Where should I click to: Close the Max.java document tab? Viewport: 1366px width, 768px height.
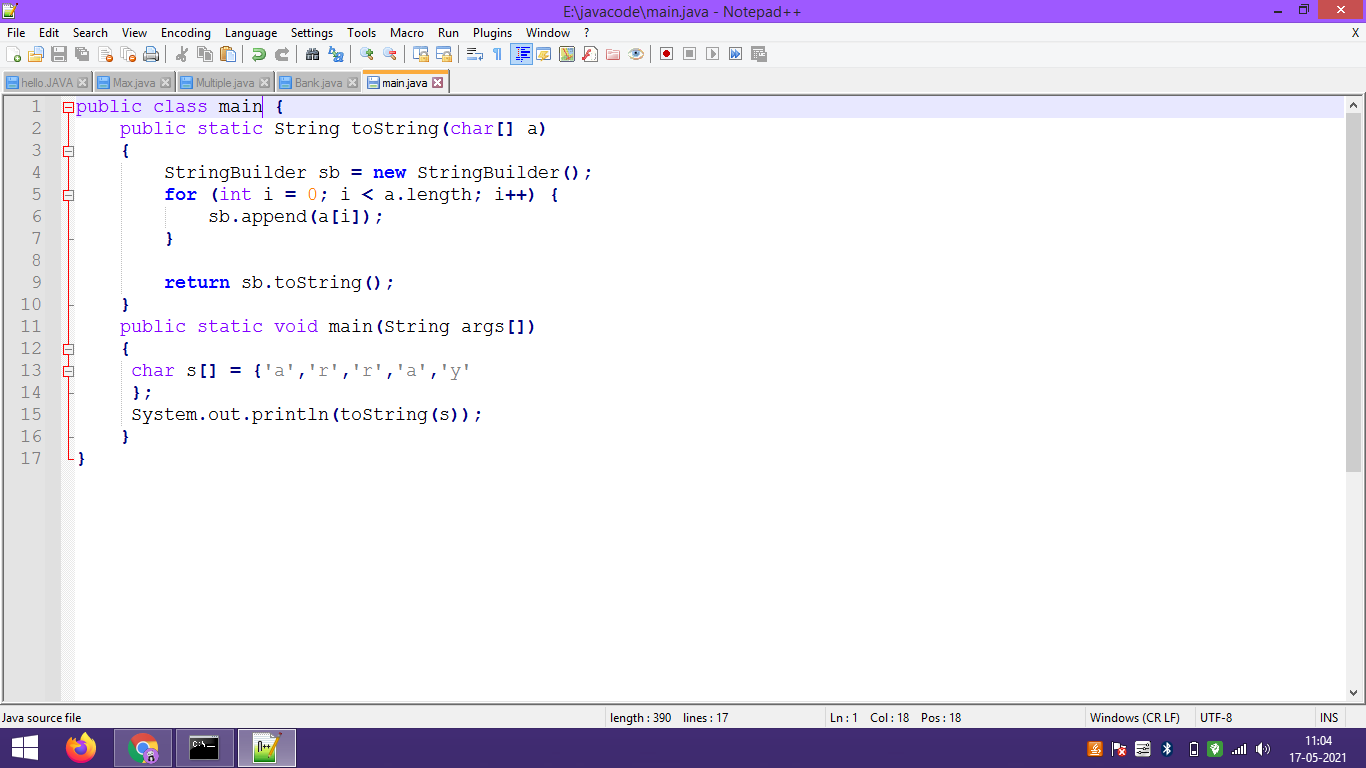tap(164, 82)
